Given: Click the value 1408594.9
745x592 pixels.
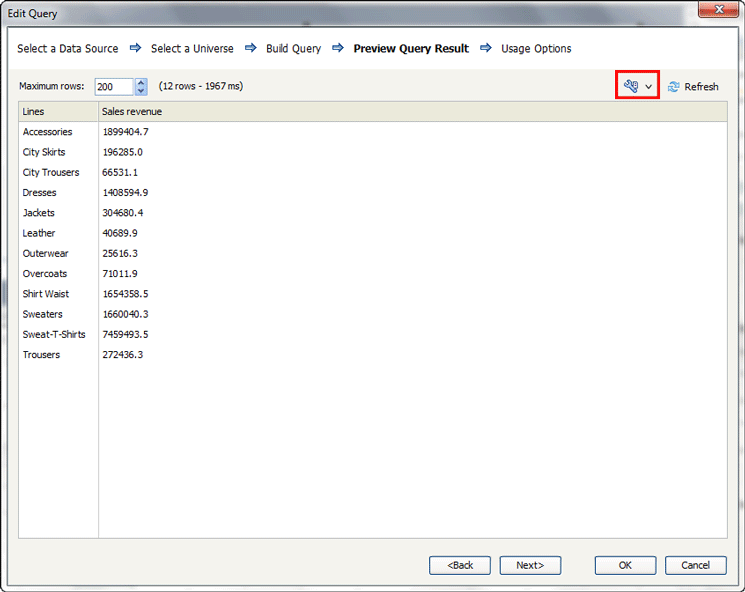Looking at the screenshot, I should tap(125, 192).
